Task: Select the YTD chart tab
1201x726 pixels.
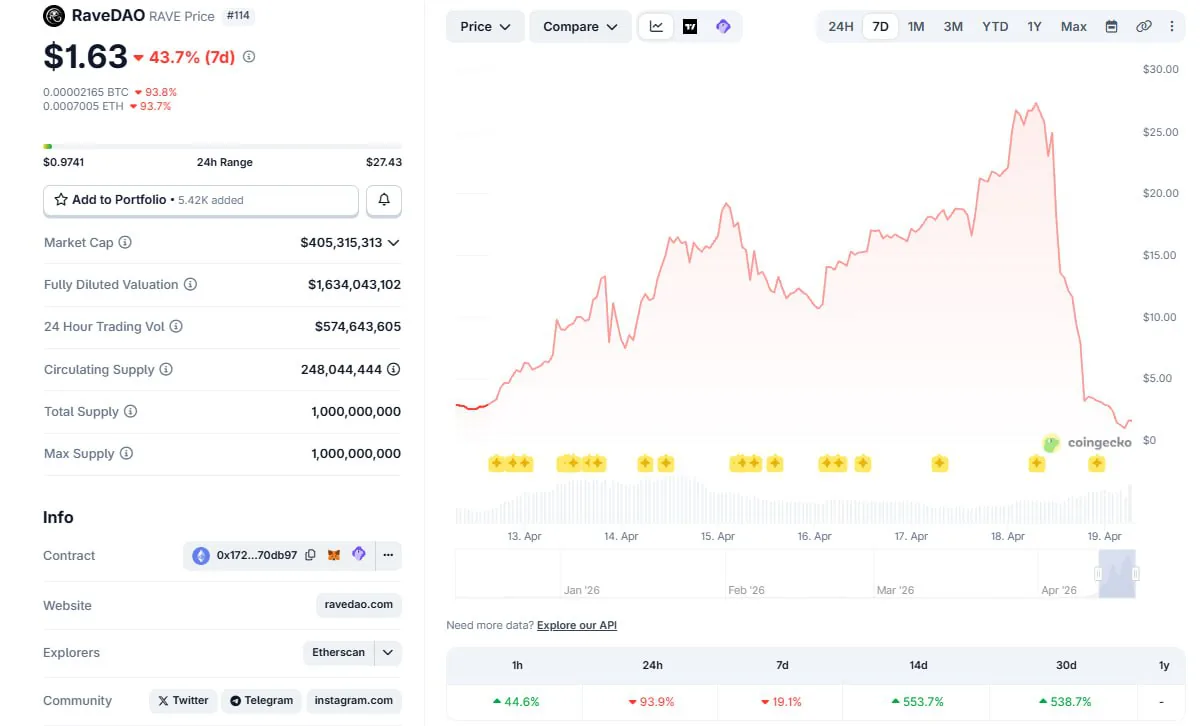Action: [995, 26]
